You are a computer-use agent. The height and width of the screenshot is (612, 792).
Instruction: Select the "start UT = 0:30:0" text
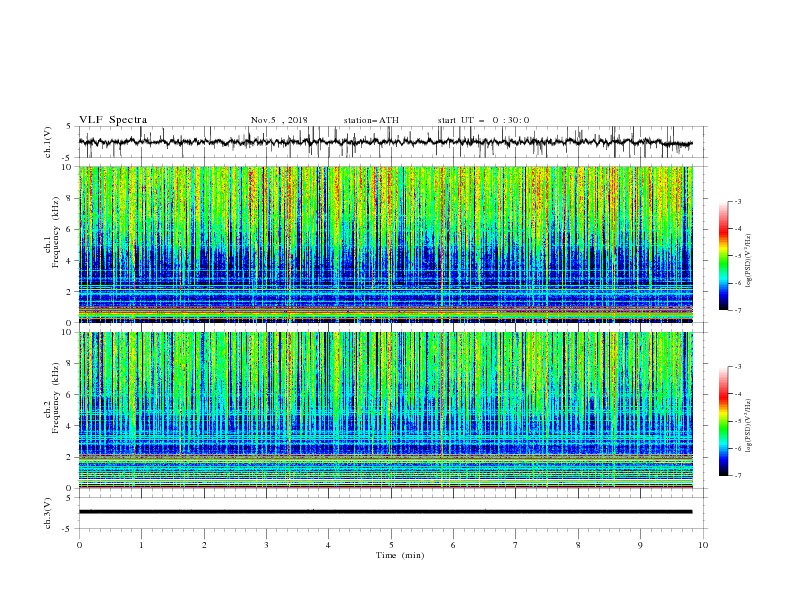coord(483,120)
